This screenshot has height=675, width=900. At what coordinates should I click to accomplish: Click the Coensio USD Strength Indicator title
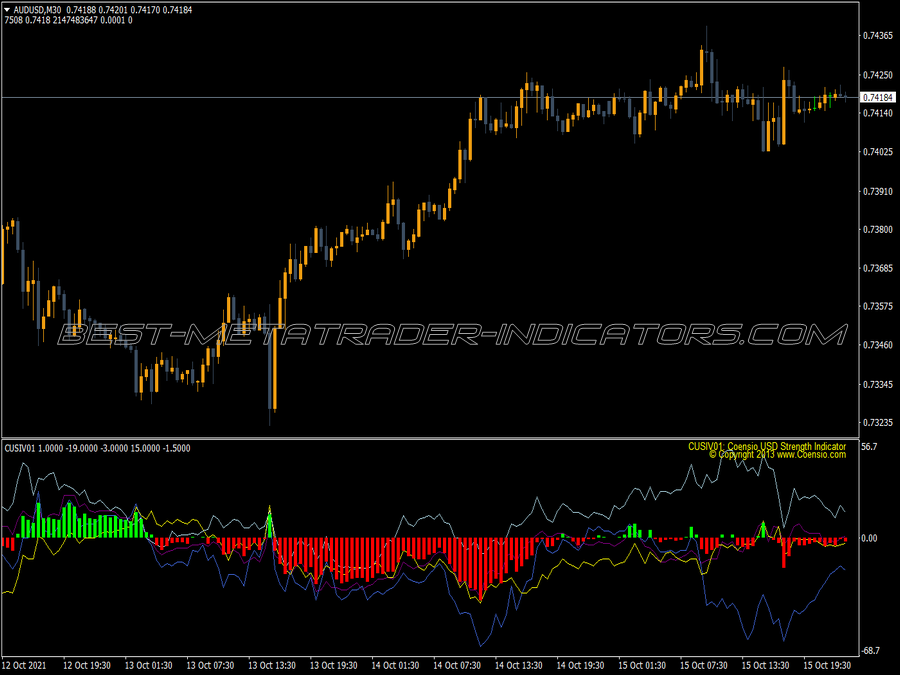[x=767, y=446]
